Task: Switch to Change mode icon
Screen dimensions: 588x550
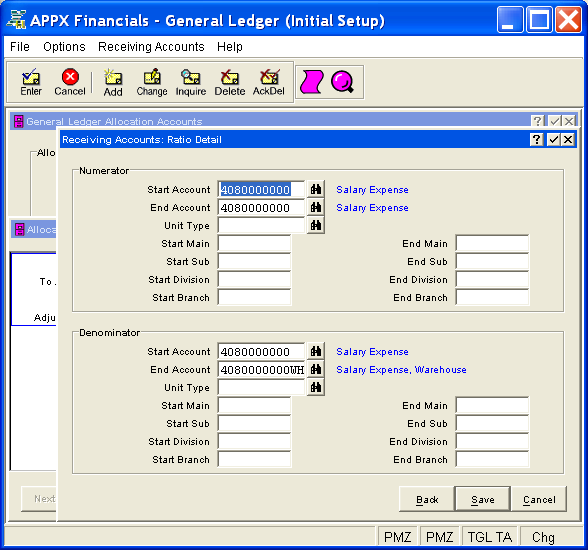Action: [x=152, y=82]
